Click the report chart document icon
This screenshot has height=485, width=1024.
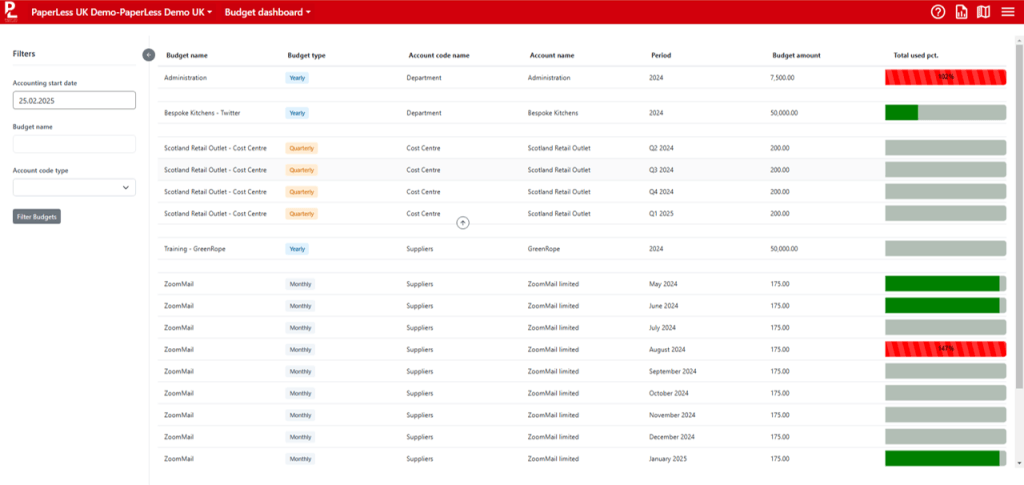click(961, 12)
